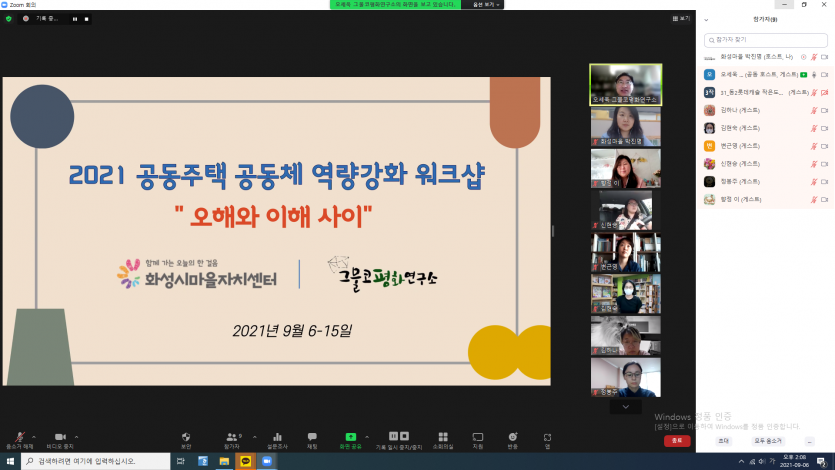835x470 pixels.
Task: Open the 설문조사 polls icon
Action: (x=277, y=440)
